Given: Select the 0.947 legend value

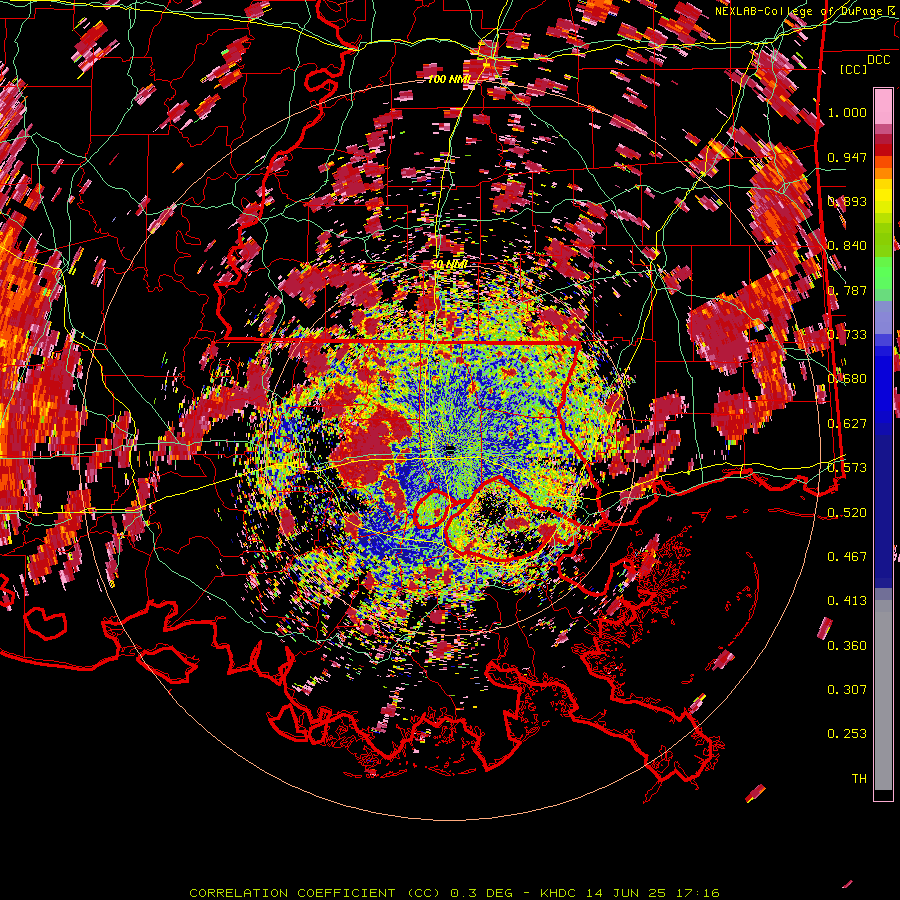Looking at the screenshot, I should [847, 157].
